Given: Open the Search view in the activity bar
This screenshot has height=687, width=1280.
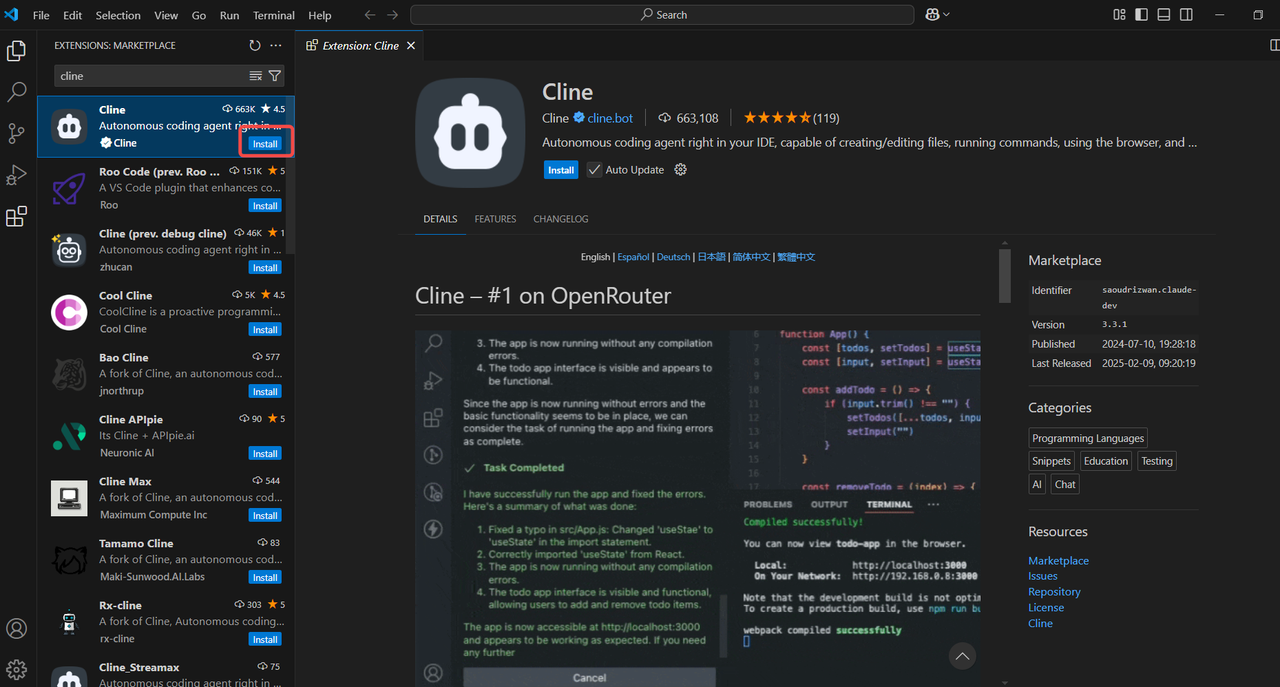Looking at the screenshot, I should pos(16,92).
